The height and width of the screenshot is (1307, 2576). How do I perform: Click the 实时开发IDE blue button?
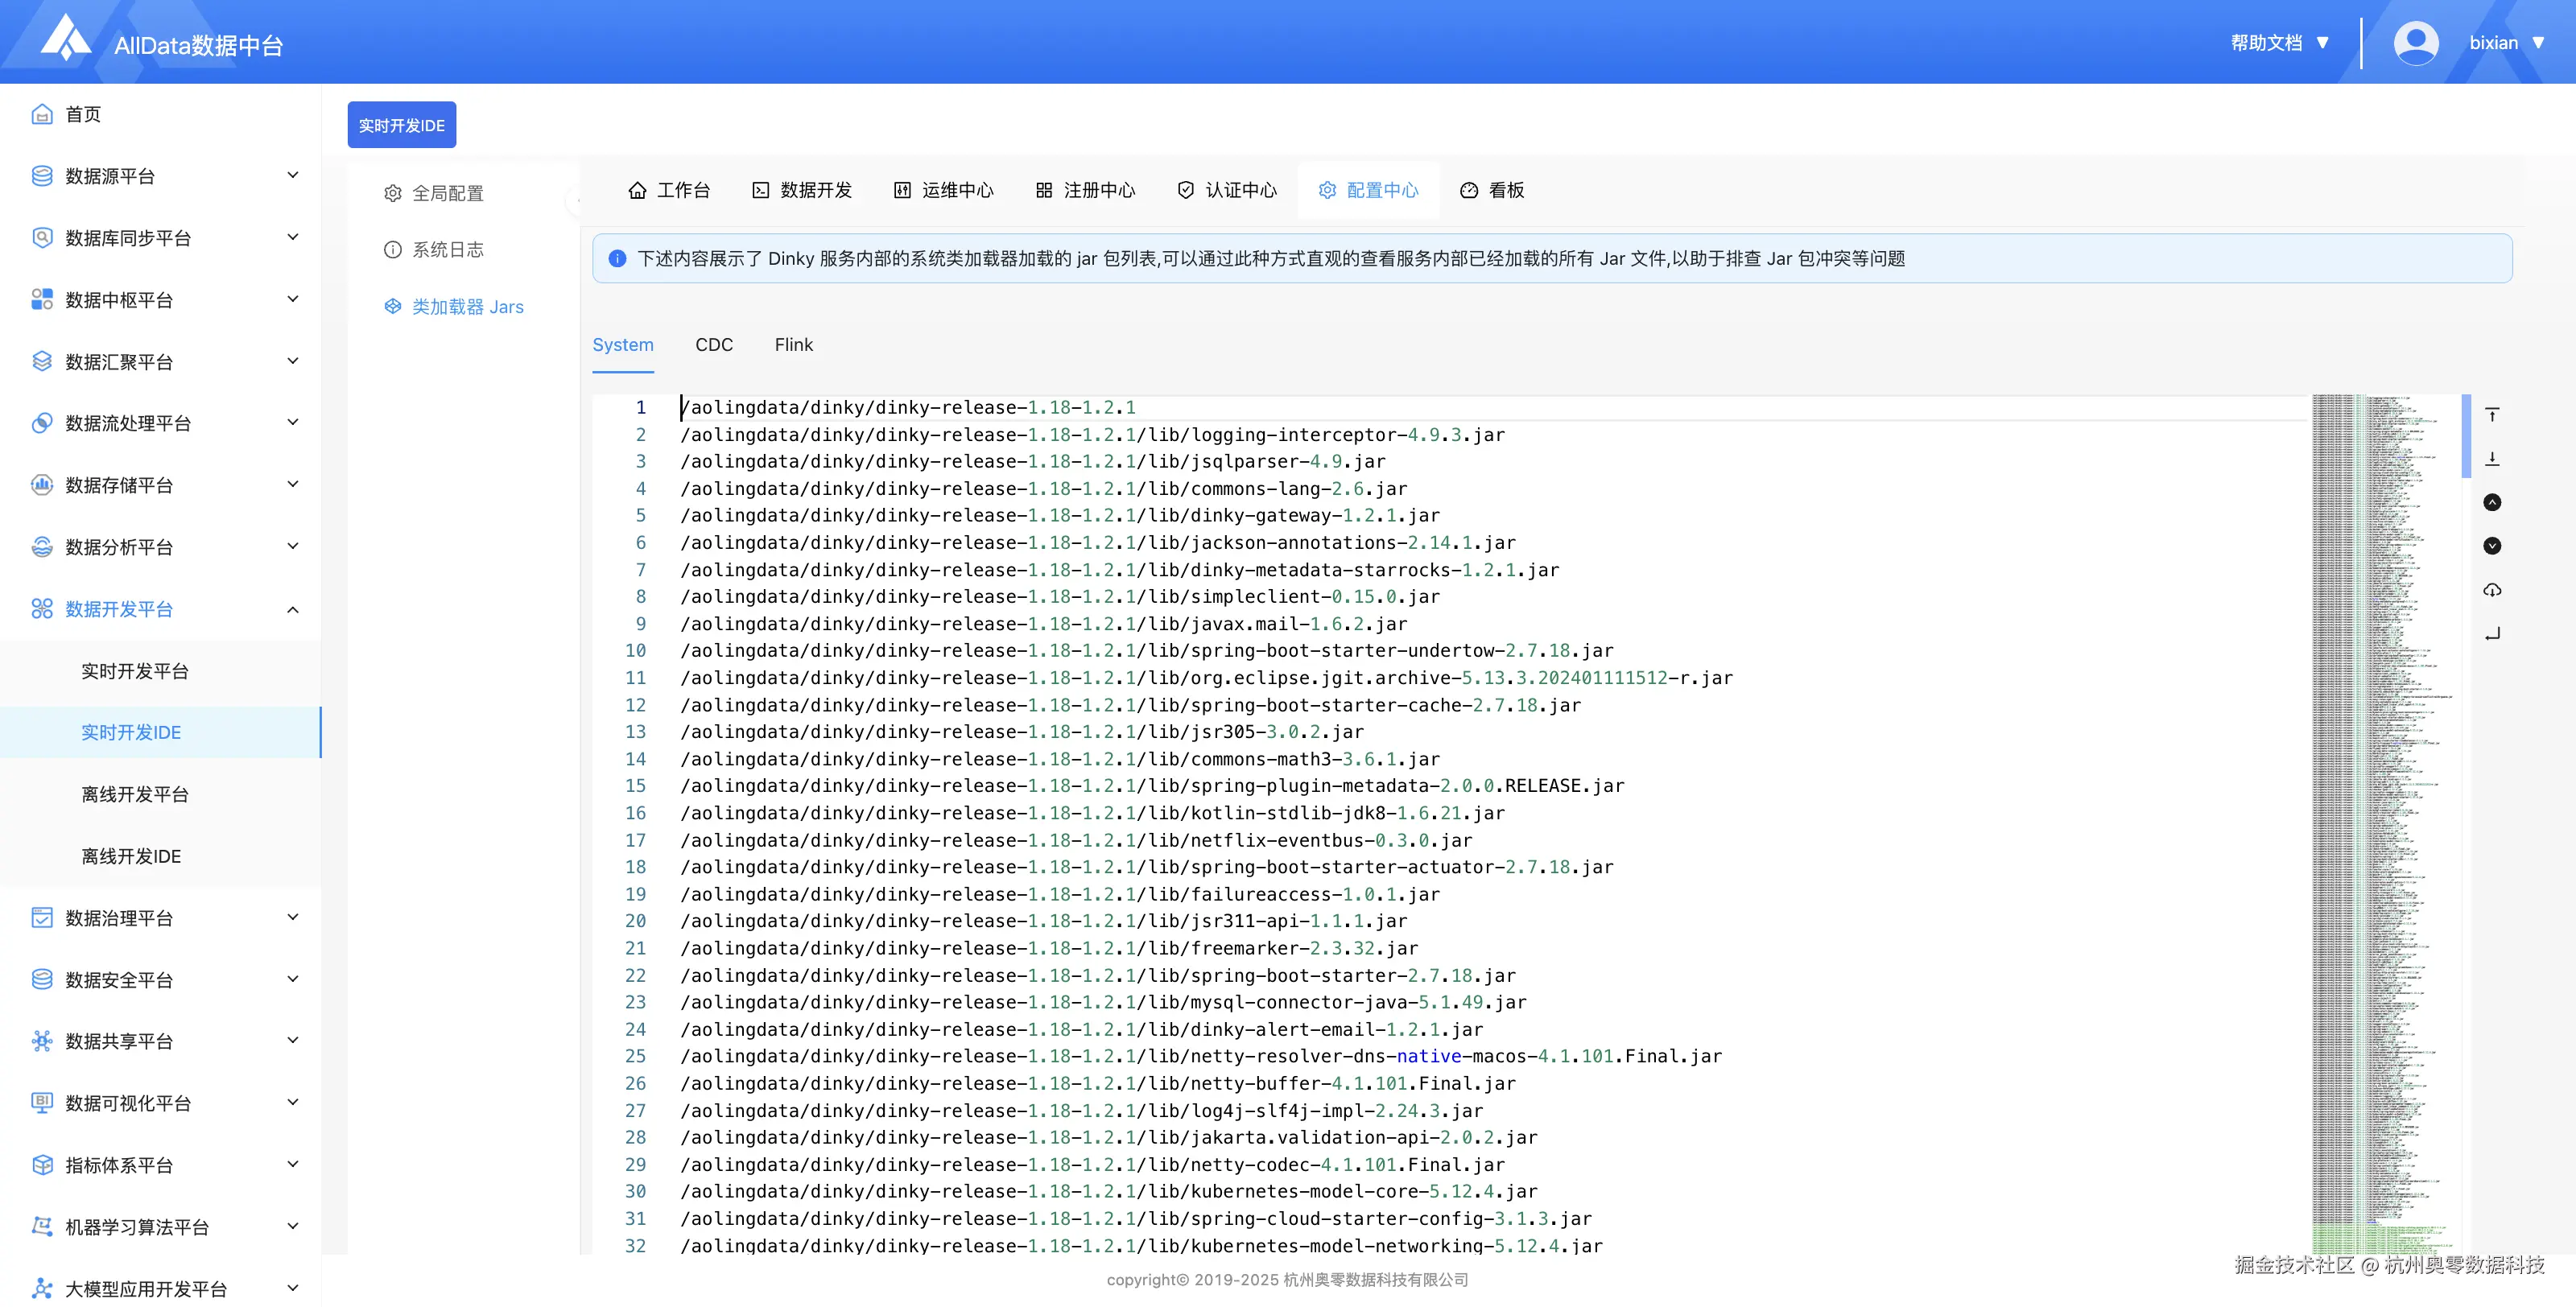(x=401, y=125)
